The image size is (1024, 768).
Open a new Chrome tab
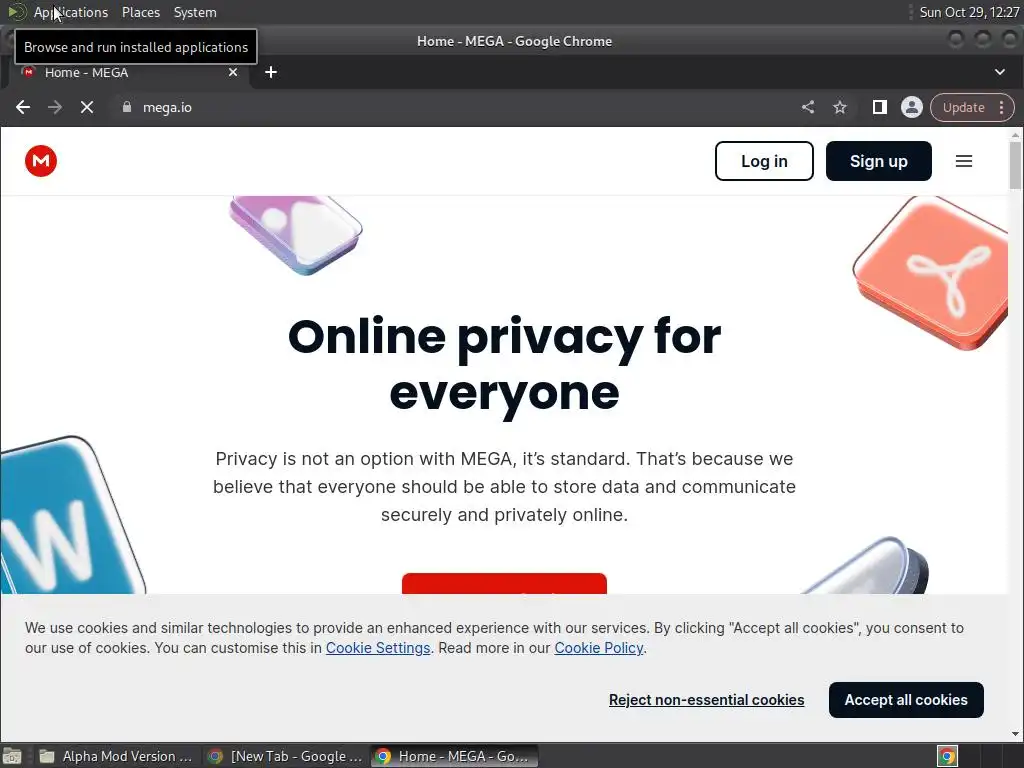pos(271,72)
